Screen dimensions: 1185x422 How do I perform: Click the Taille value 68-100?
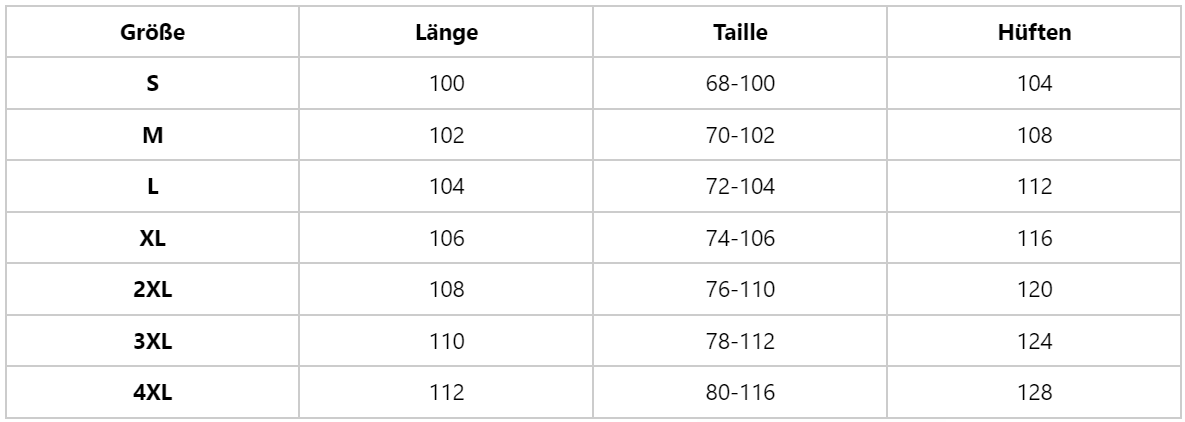740,86
